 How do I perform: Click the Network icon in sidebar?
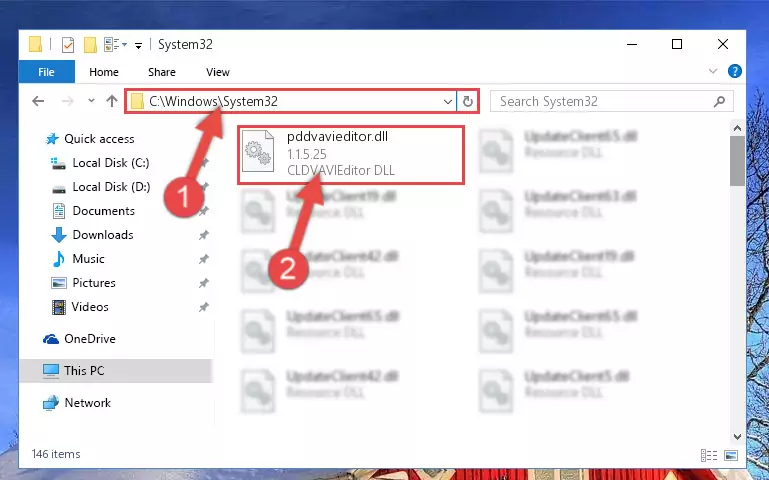click(x=51, y=403)
